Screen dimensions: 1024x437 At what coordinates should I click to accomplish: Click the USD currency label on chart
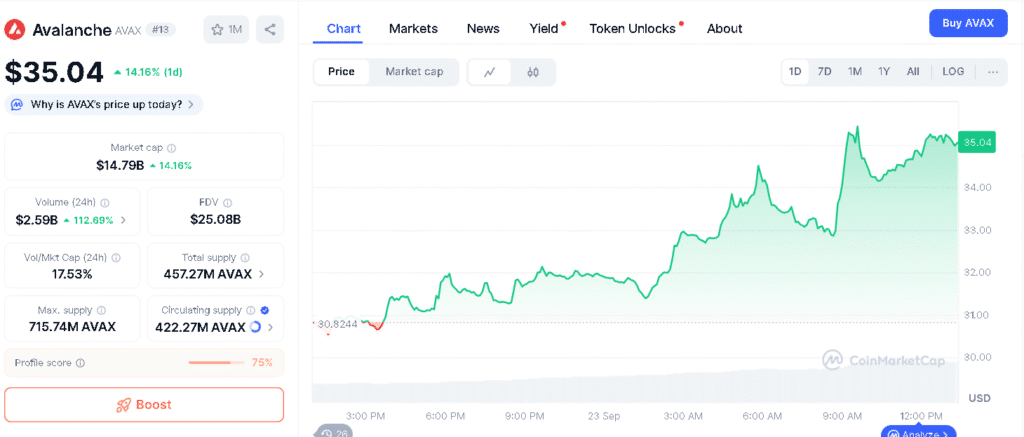pos(980,398)
